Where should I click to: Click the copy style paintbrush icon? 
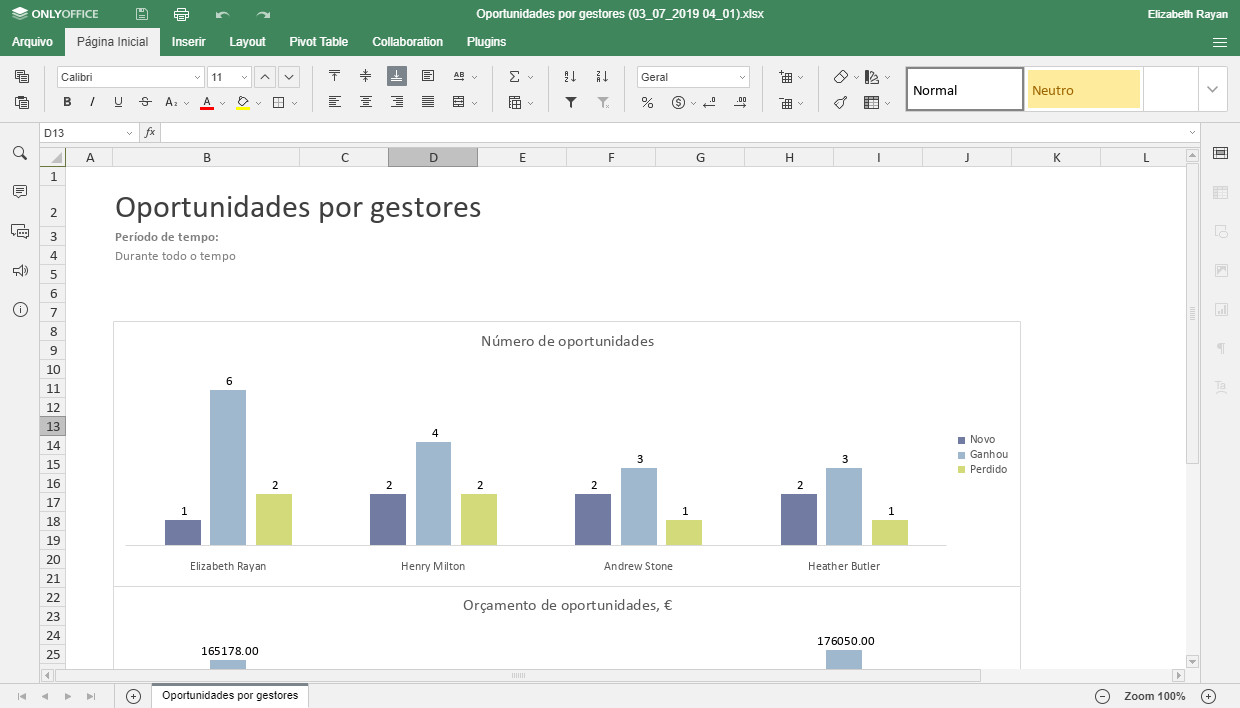[x=841, y=102]
